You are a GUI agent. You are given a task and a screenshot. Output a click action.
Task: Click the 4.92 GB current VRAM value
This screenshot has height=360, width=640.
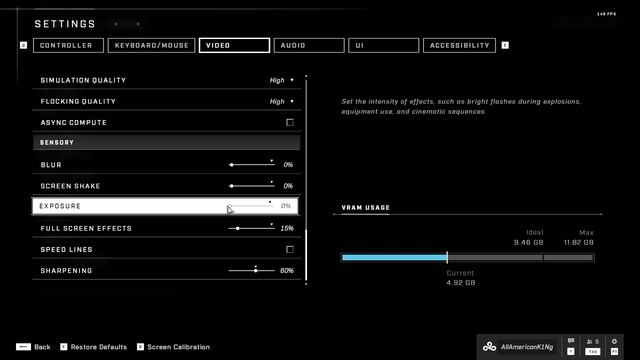(461, 282)
